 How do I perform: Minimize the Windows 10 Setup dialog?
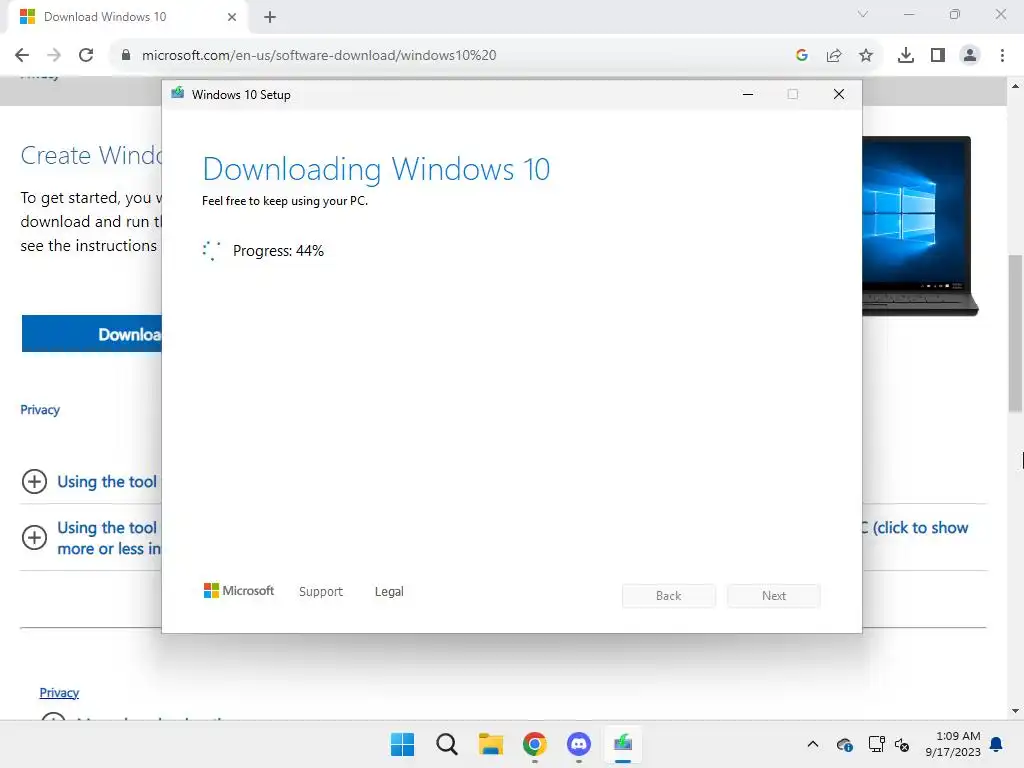click(x=748, y=94)
